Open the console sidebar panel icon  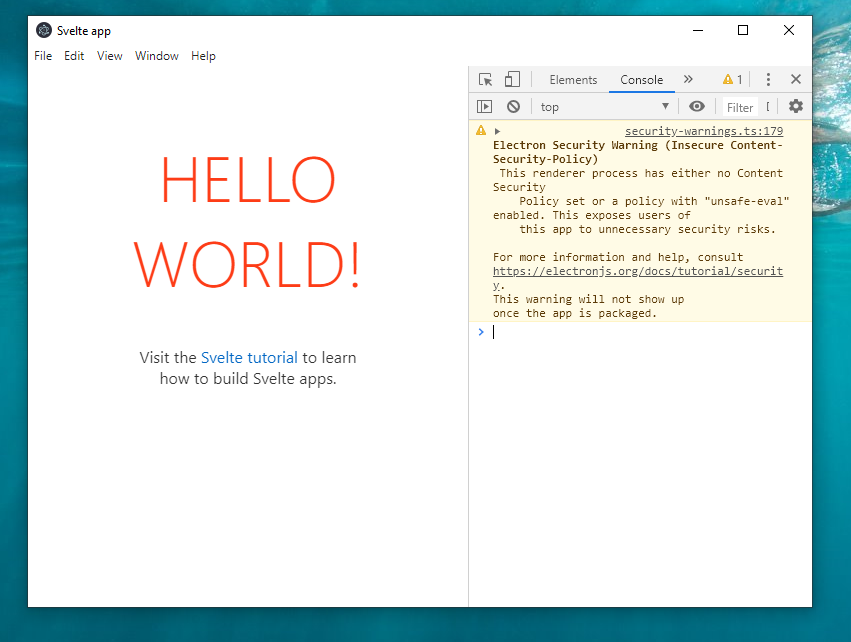pyautogui.click(x=484, y=106)
